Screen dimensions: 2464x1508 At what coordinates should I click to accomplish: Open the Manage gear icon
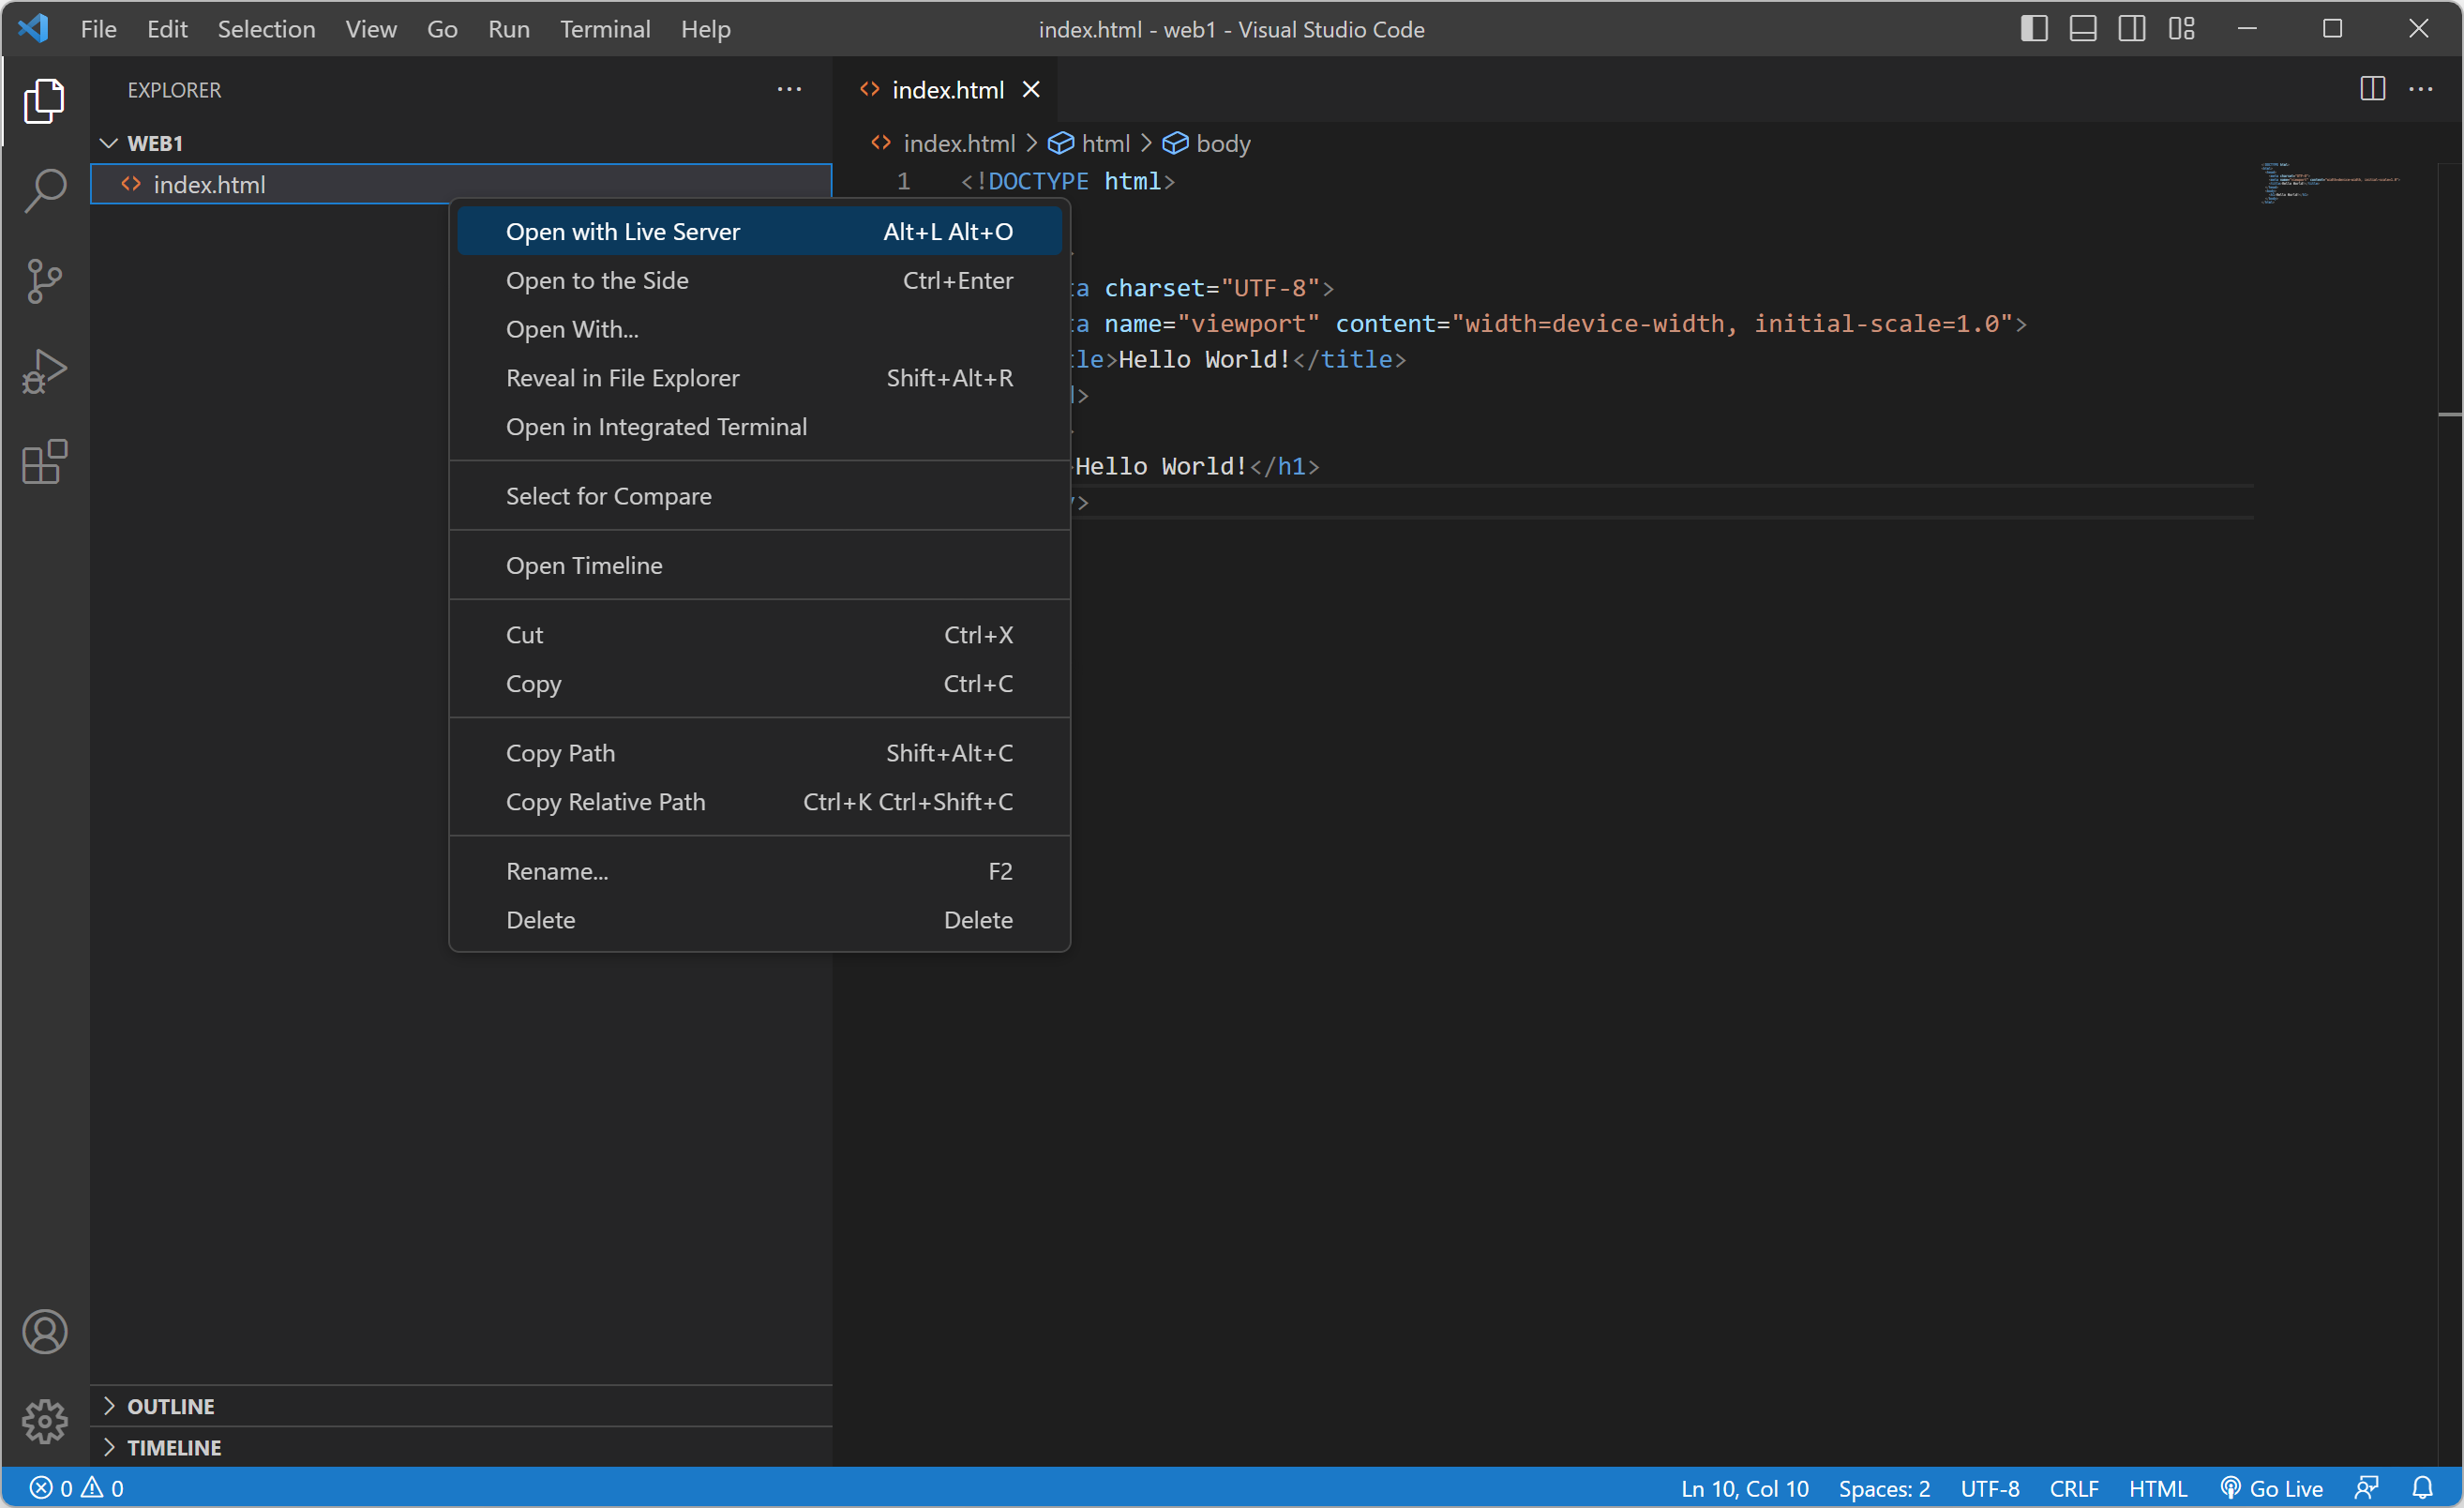[x=44, y=1421]
